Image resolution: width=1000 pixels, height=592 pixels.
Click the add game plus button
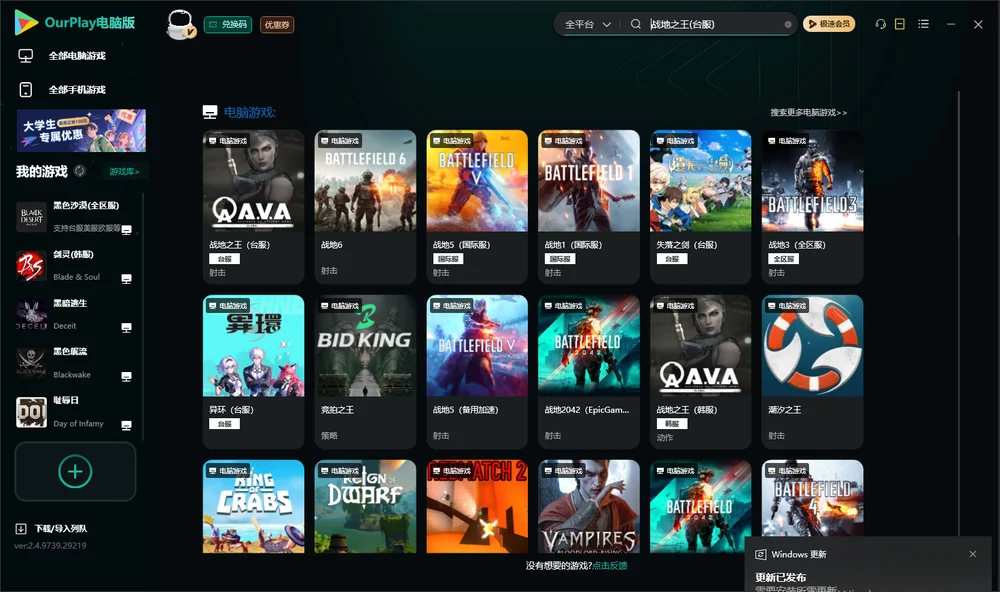click(x=75, y=471)
